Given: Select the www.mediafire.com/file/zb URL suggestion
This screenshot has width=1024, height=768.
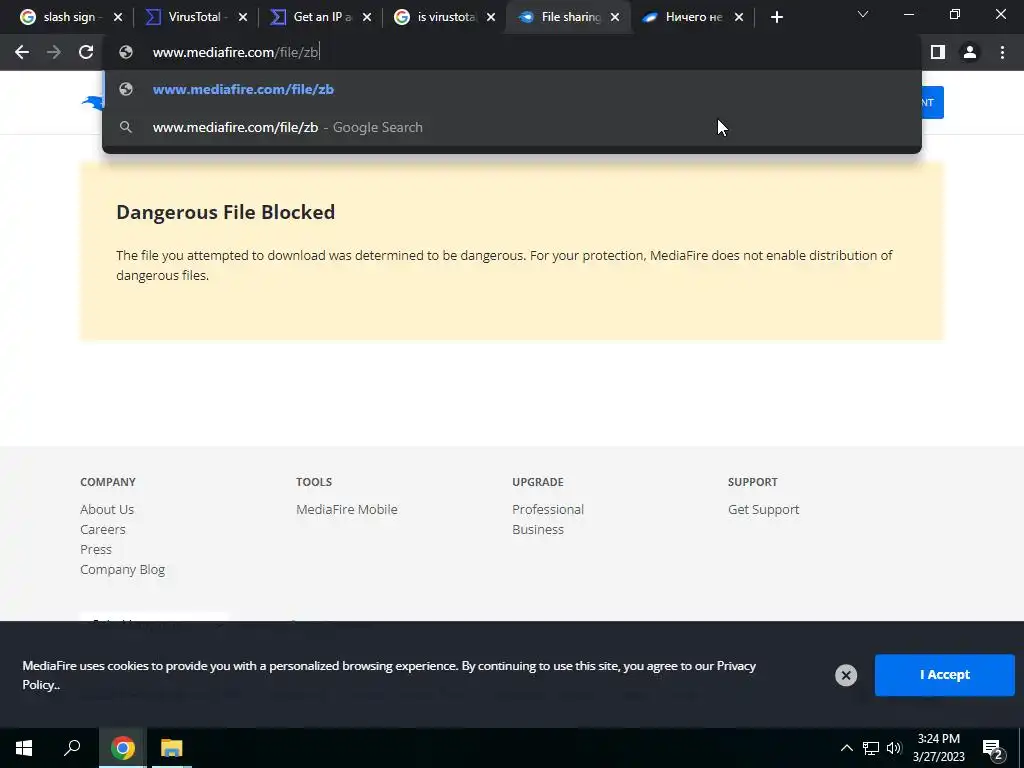Looking at the screenshot, I should tap(512, 89).
